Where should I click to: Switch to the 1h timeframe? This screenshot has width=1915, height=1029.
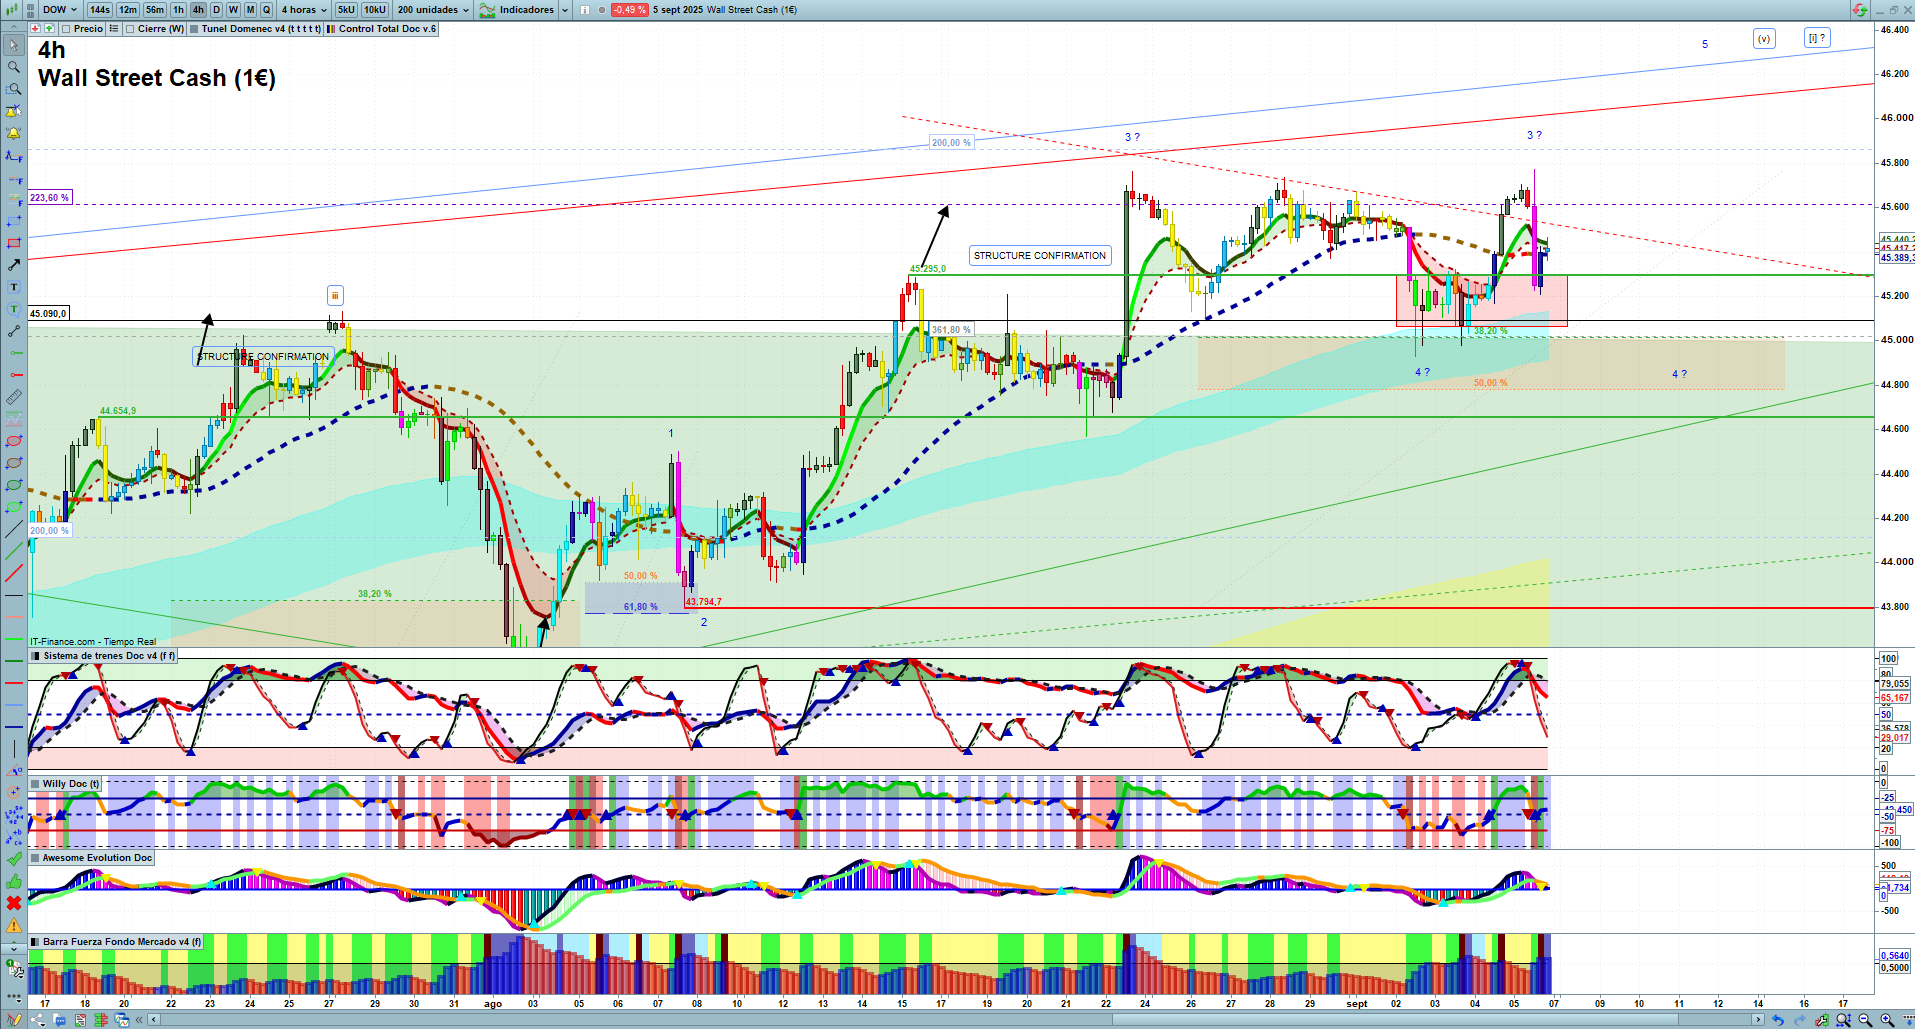tap(178, 10)
